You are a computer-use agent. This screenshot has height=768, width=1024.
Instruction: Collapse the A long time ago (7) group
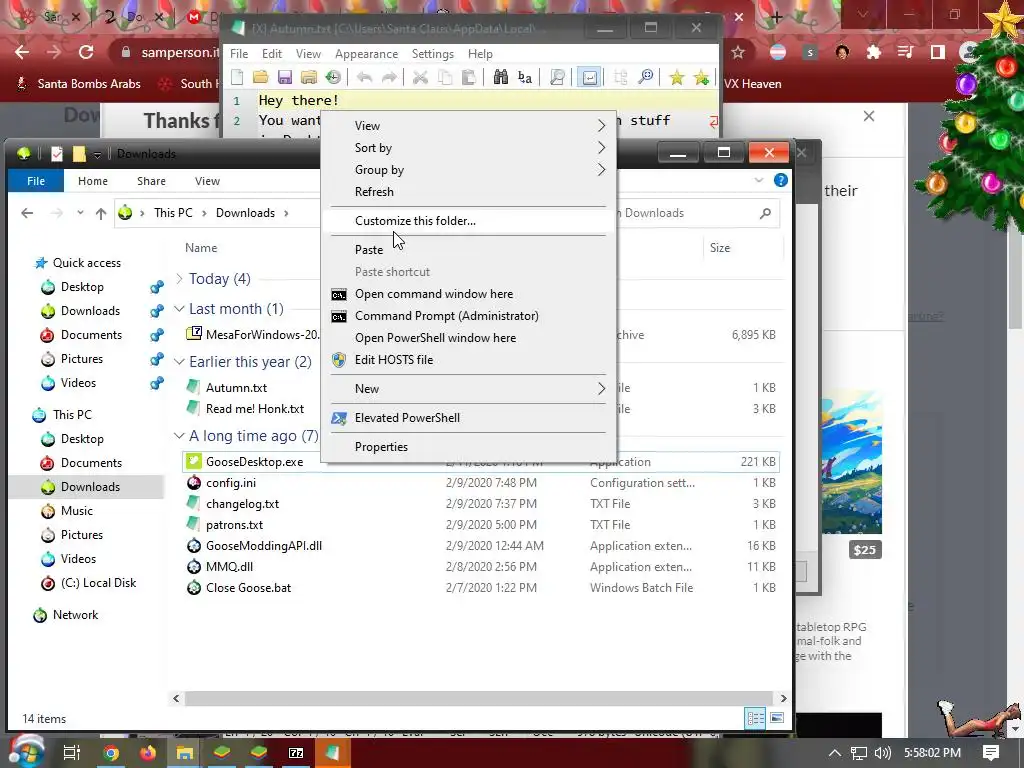pos(179,436)
